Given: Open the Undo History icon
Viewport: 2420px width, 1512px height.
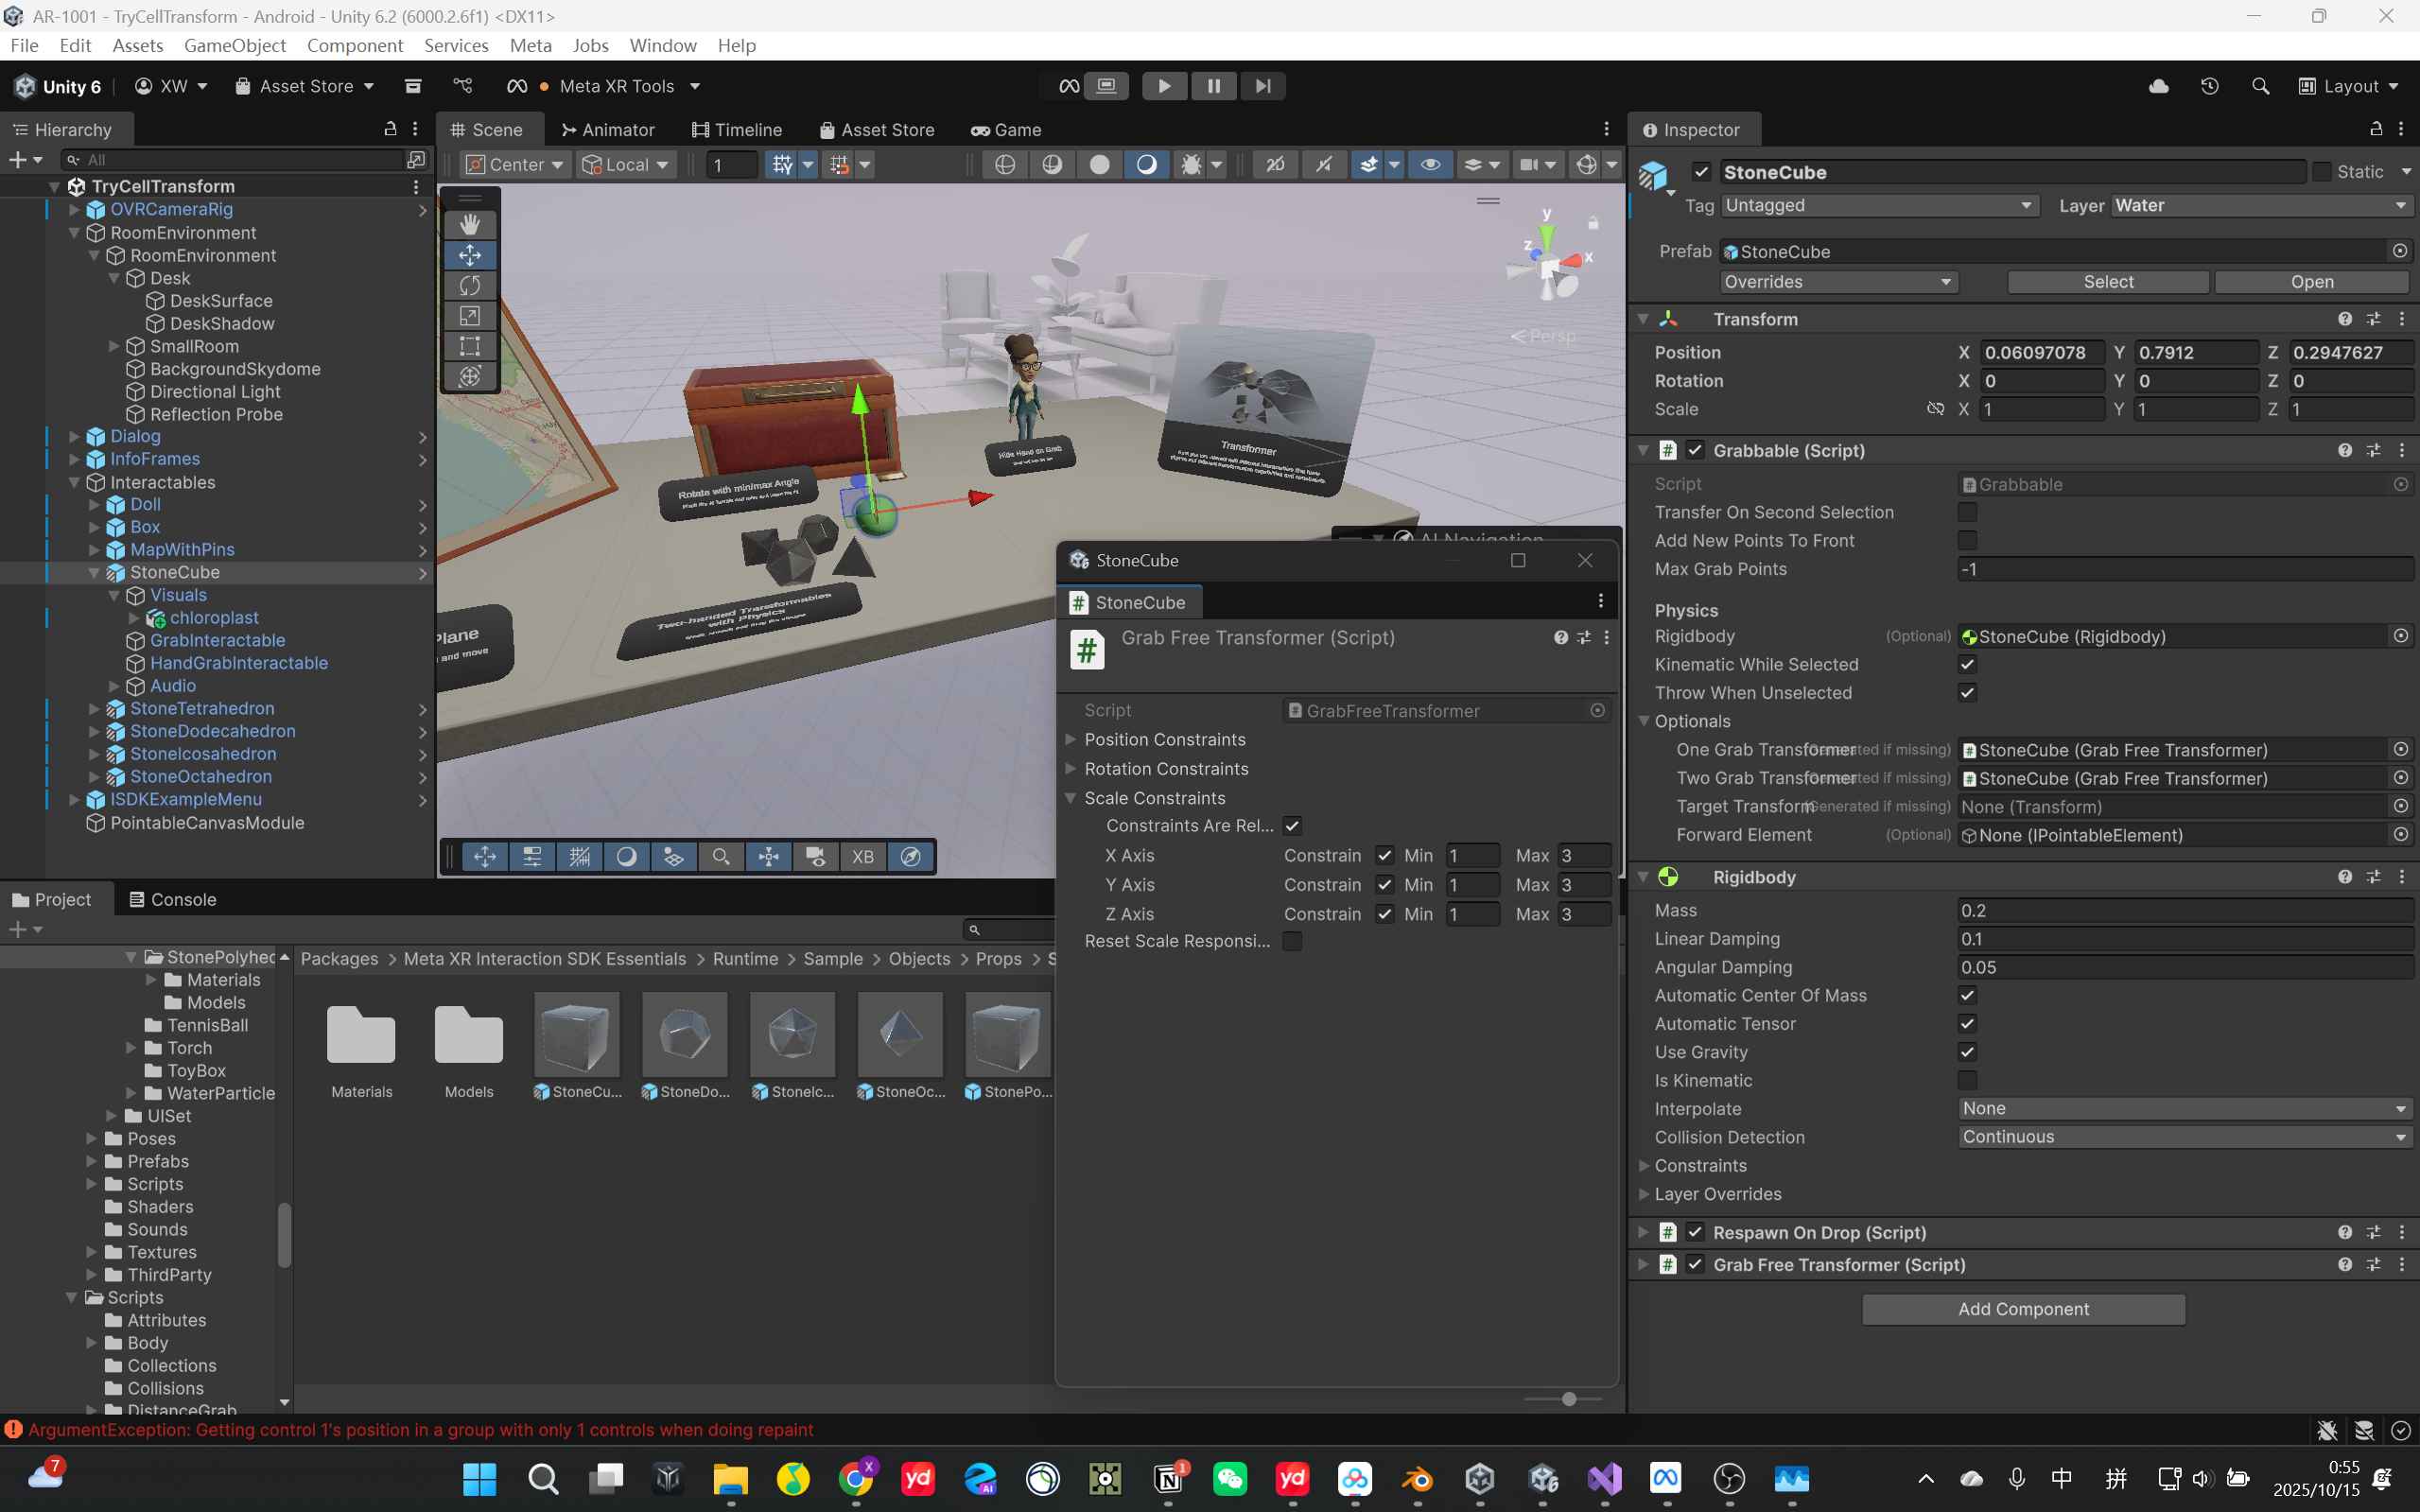Looking at the screenshot, I should pos(2209,86).
